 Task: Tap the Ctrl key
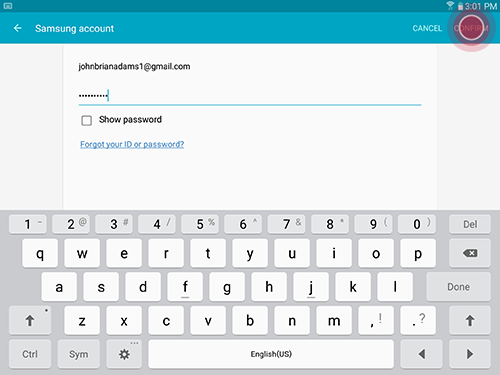point(30,354)
